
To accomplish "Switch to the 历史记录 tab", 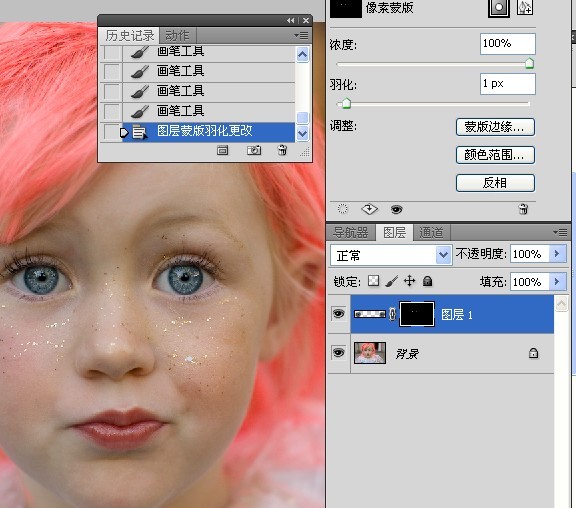I will 129,36.
